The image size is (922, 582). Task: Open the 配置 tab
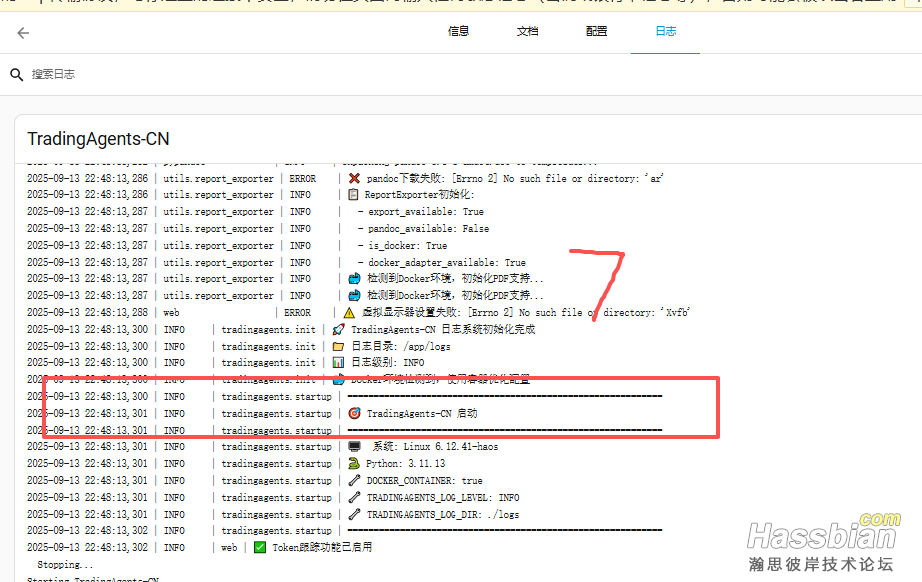click(596, 31)
